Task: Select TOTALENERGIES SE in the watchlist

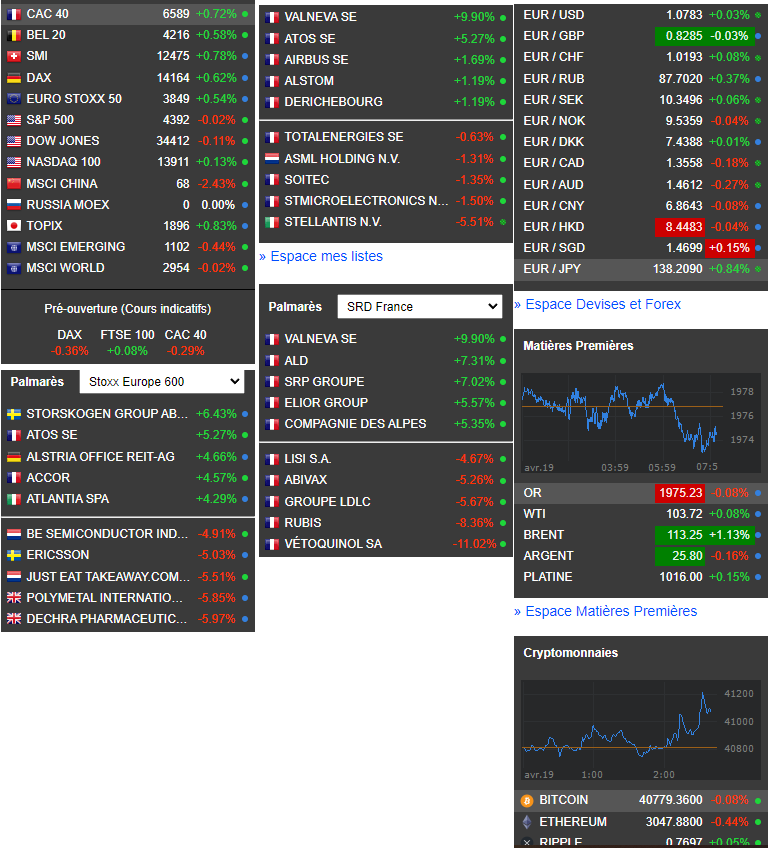Action: click(x=386, y=137)
